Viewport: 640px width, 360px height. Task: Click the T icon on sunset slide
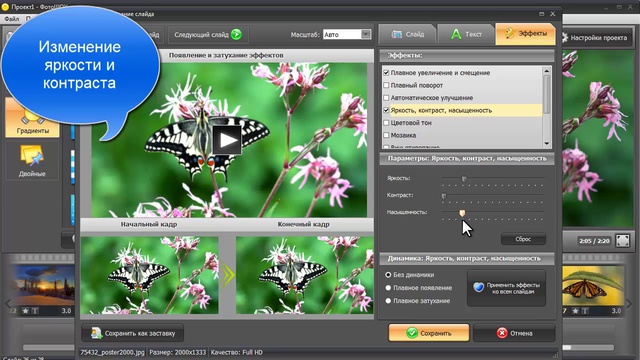[35, 311]
